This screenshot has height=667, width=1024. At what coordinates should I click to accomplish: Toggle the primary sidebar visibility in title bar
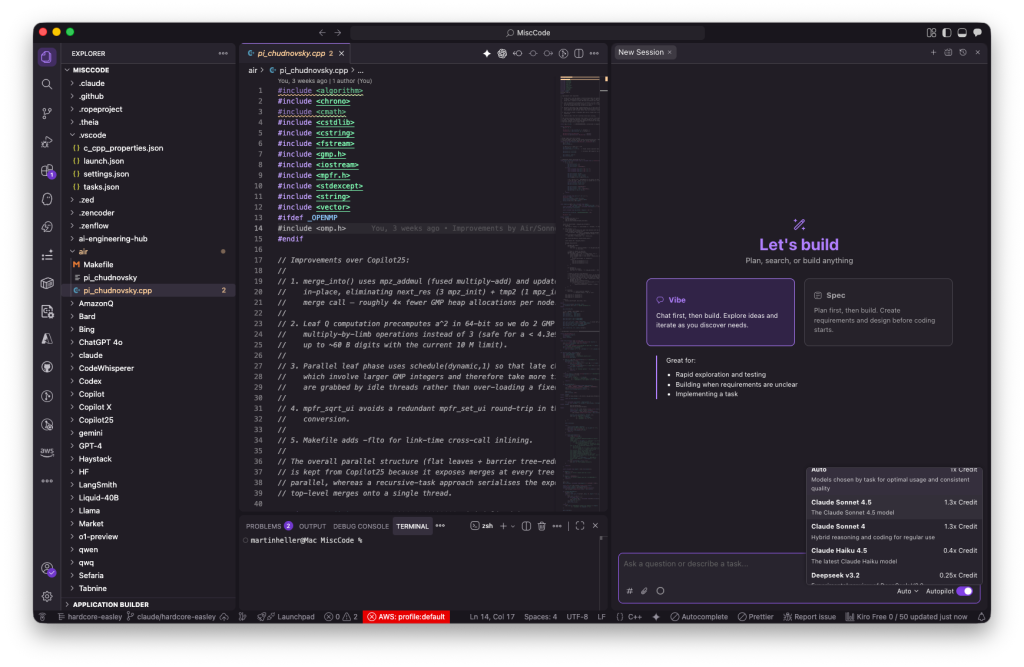[946, 33]
